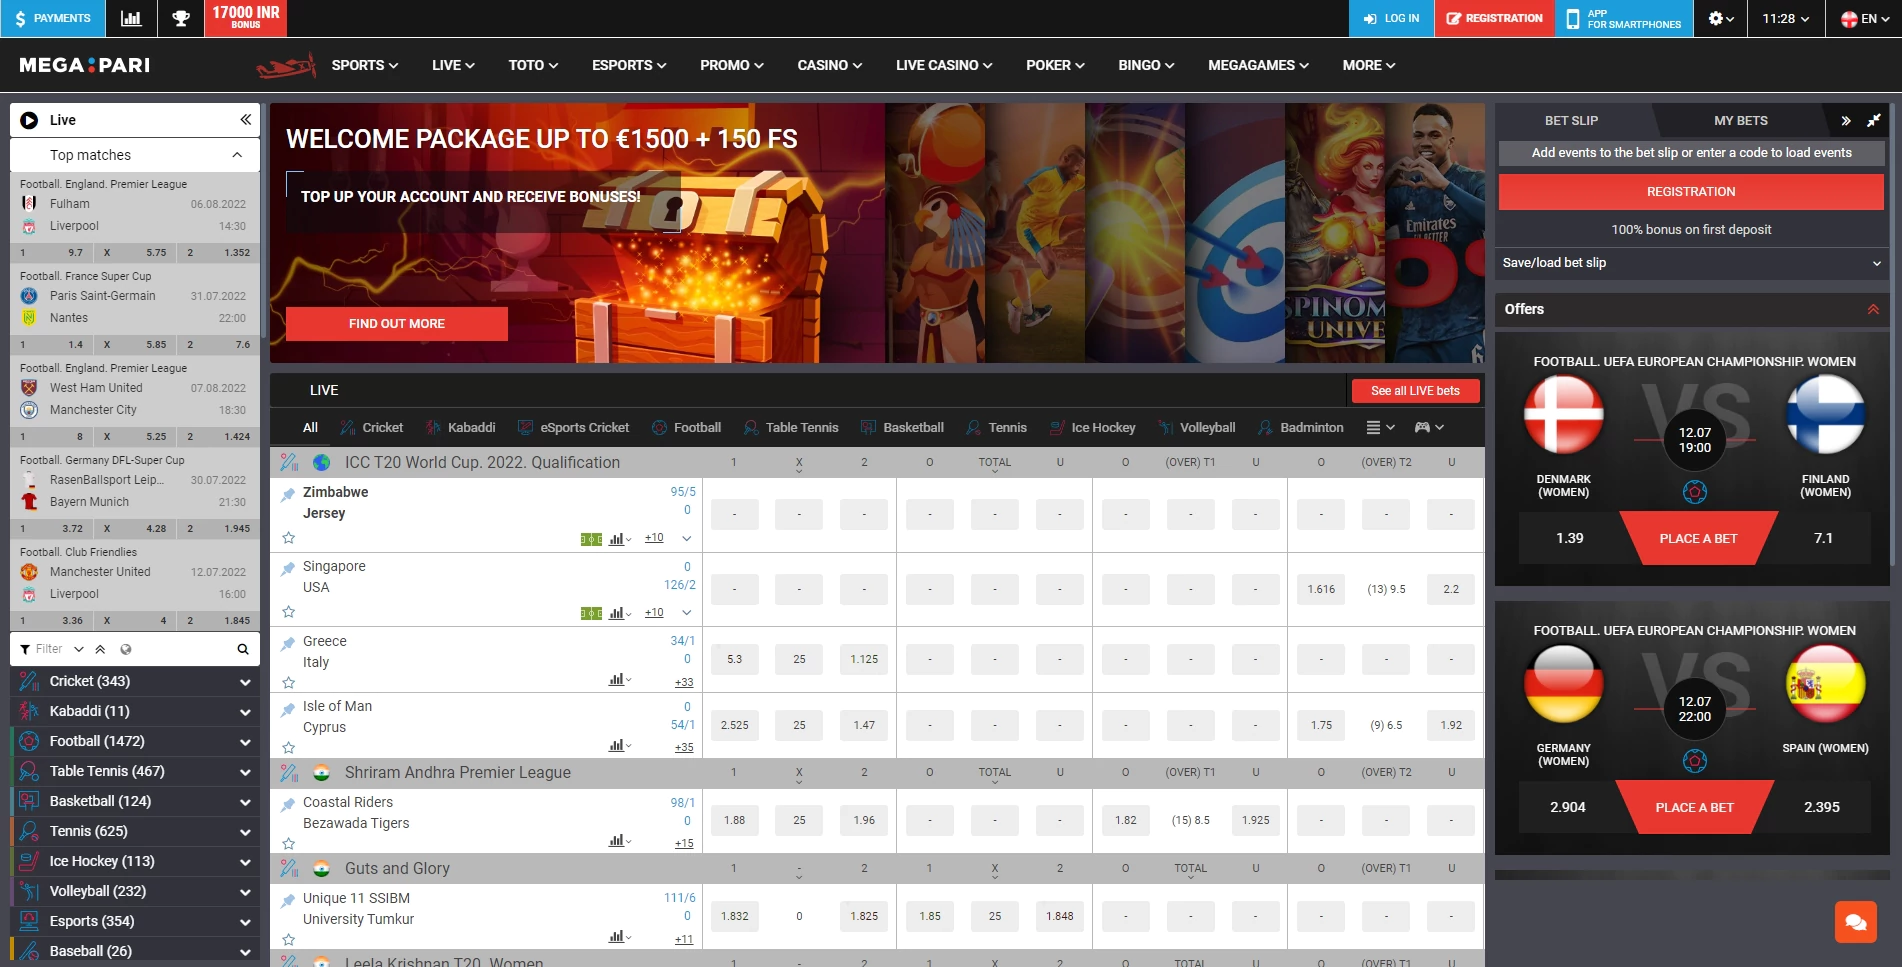This screenshot has width=1902, height=967.
Task: Select the Badminton live filter tab
Action: [1300, 427]
